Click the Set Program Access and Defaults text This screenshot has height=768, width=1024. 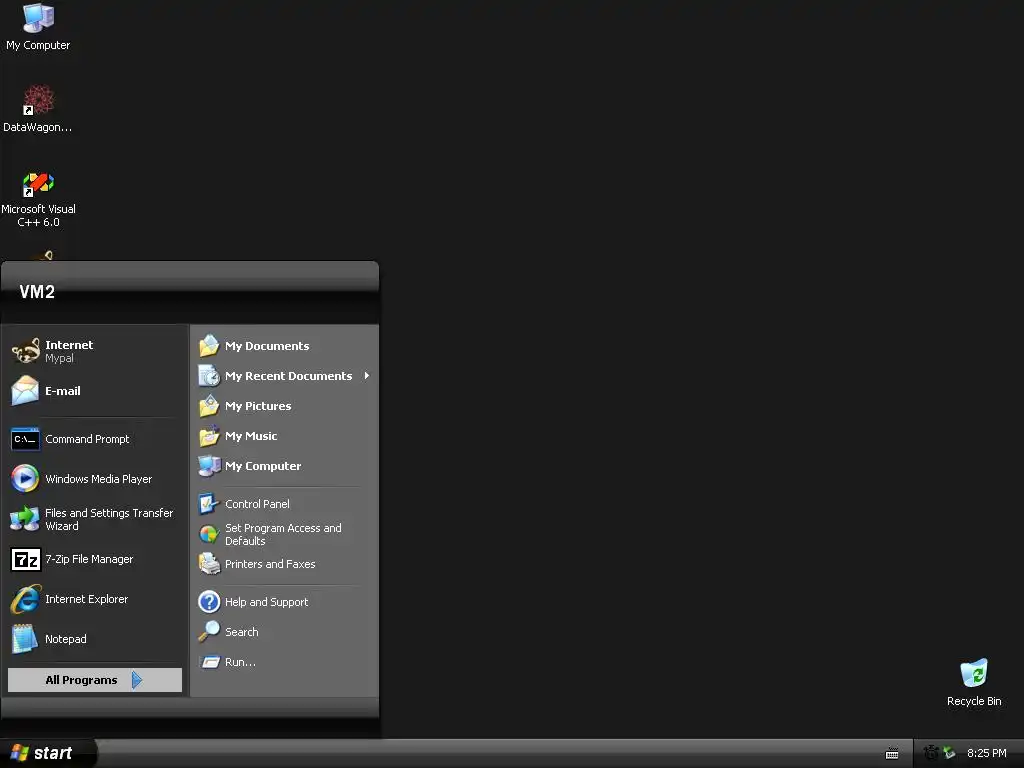tap(283, 534)
